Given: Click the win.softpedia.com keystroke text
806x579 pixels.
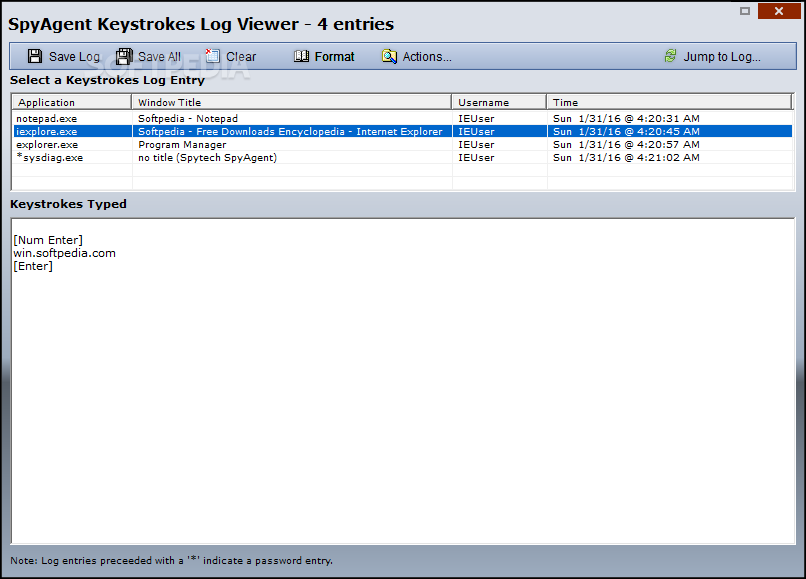Looking at the screenshot, I should click(64, 253).
